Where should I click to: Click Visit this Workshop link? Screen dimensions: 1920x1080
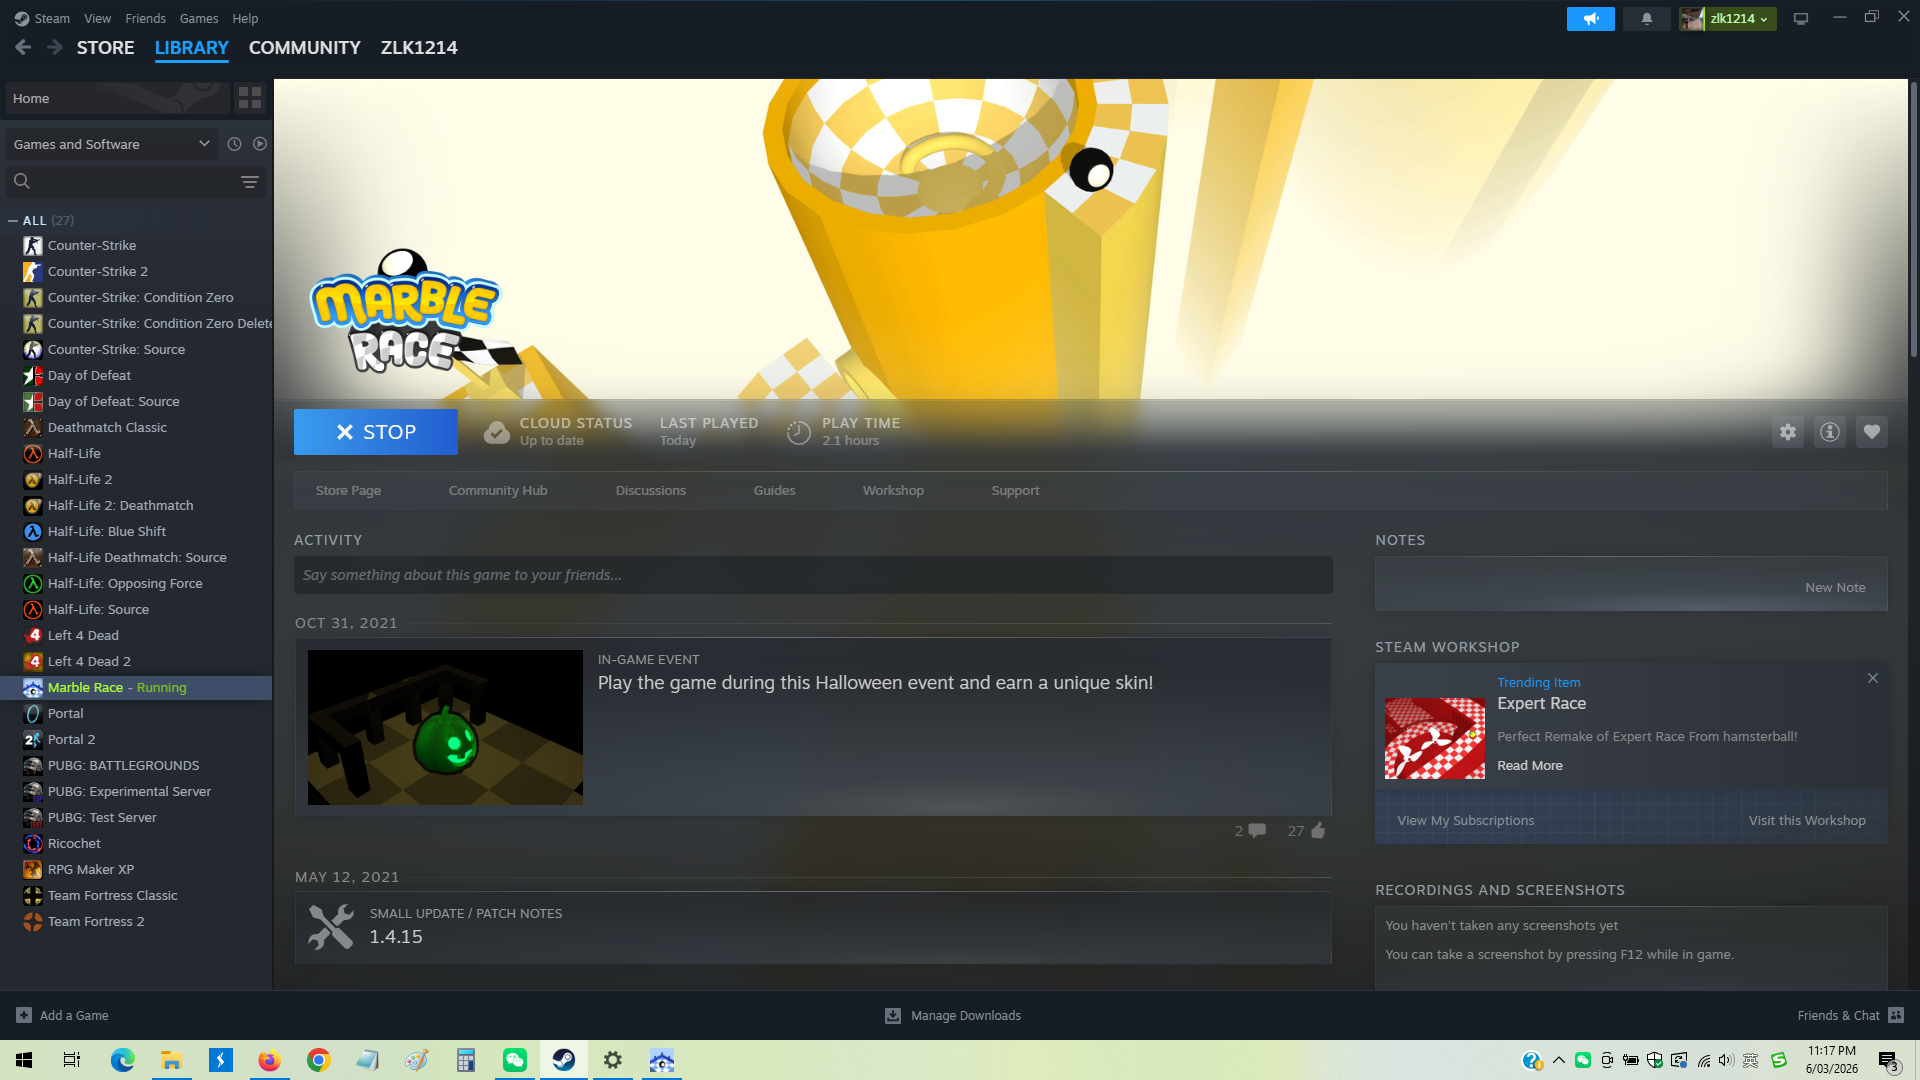pos(1806,820)
